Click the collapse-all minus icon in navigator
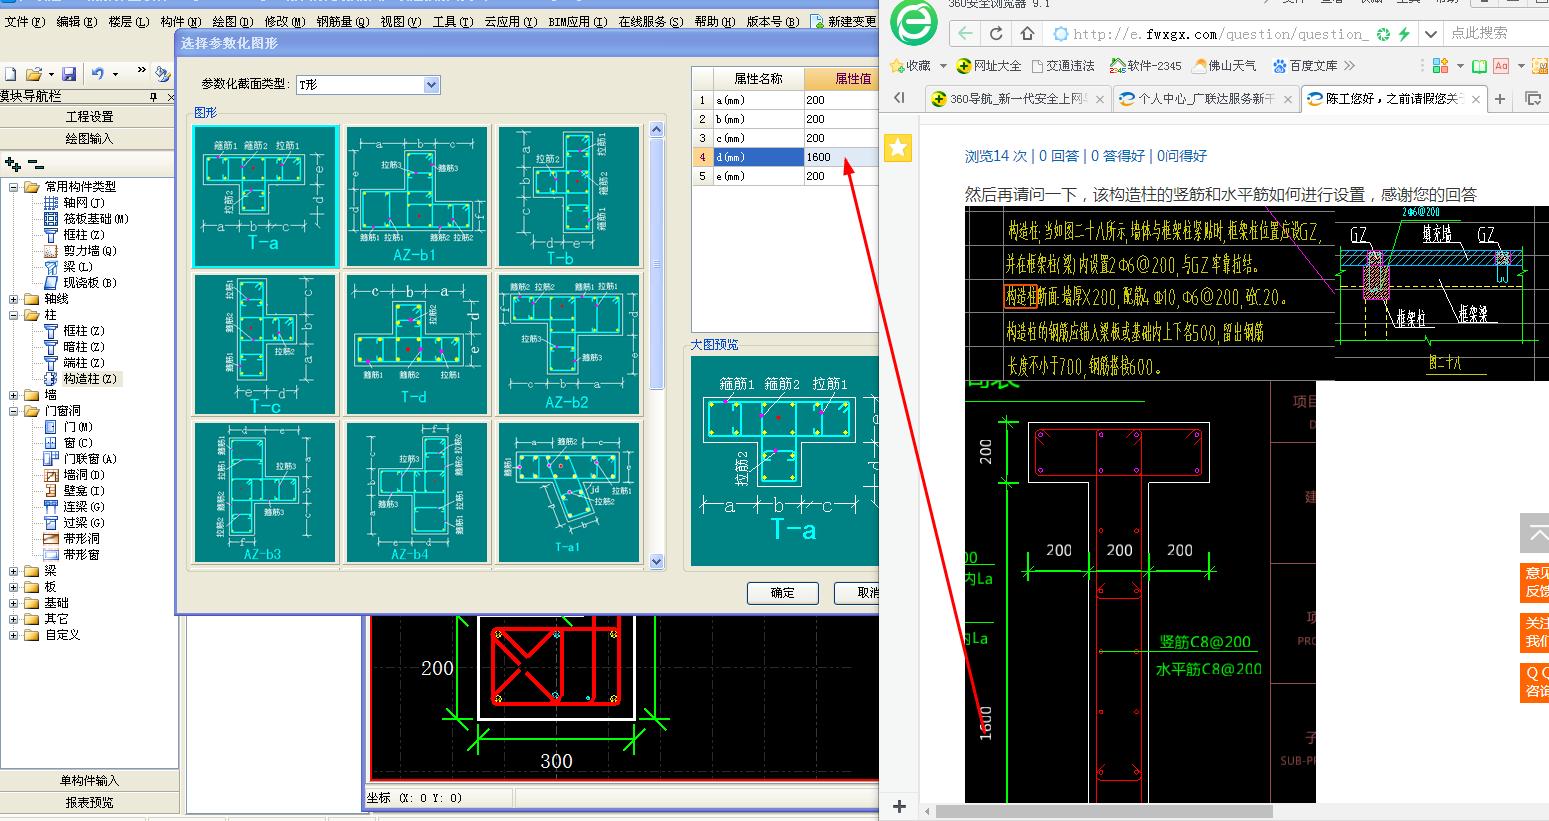This screenshot has width=1549, height=821. [35, 164]
